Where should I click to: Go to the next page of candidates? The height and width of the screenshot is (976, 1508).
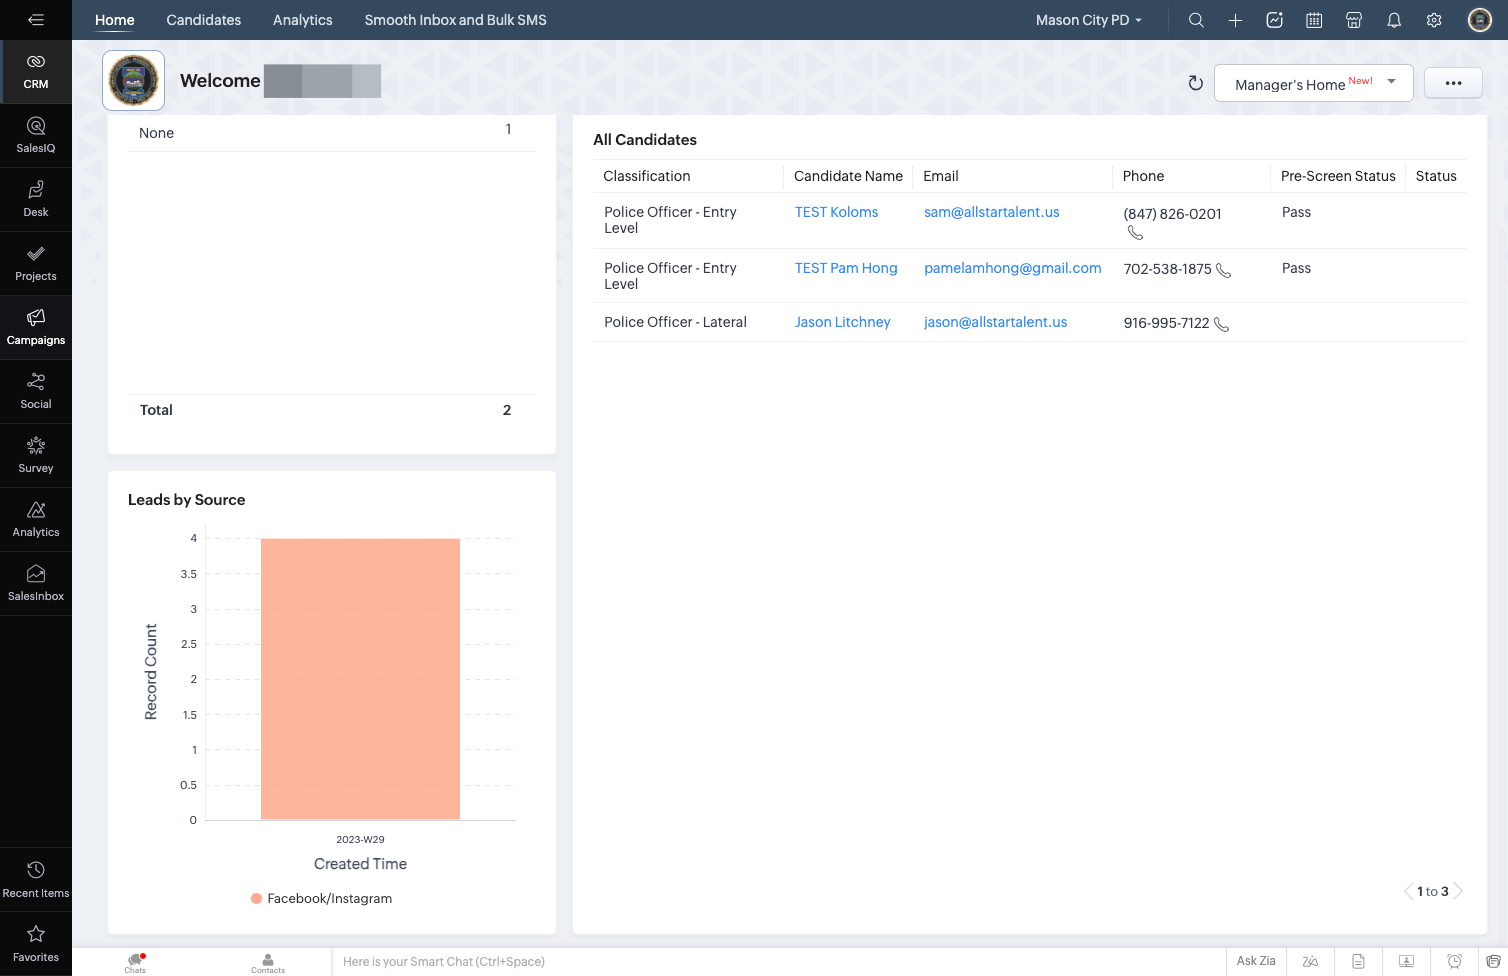pyautogui.click(x=1458, y=891)
